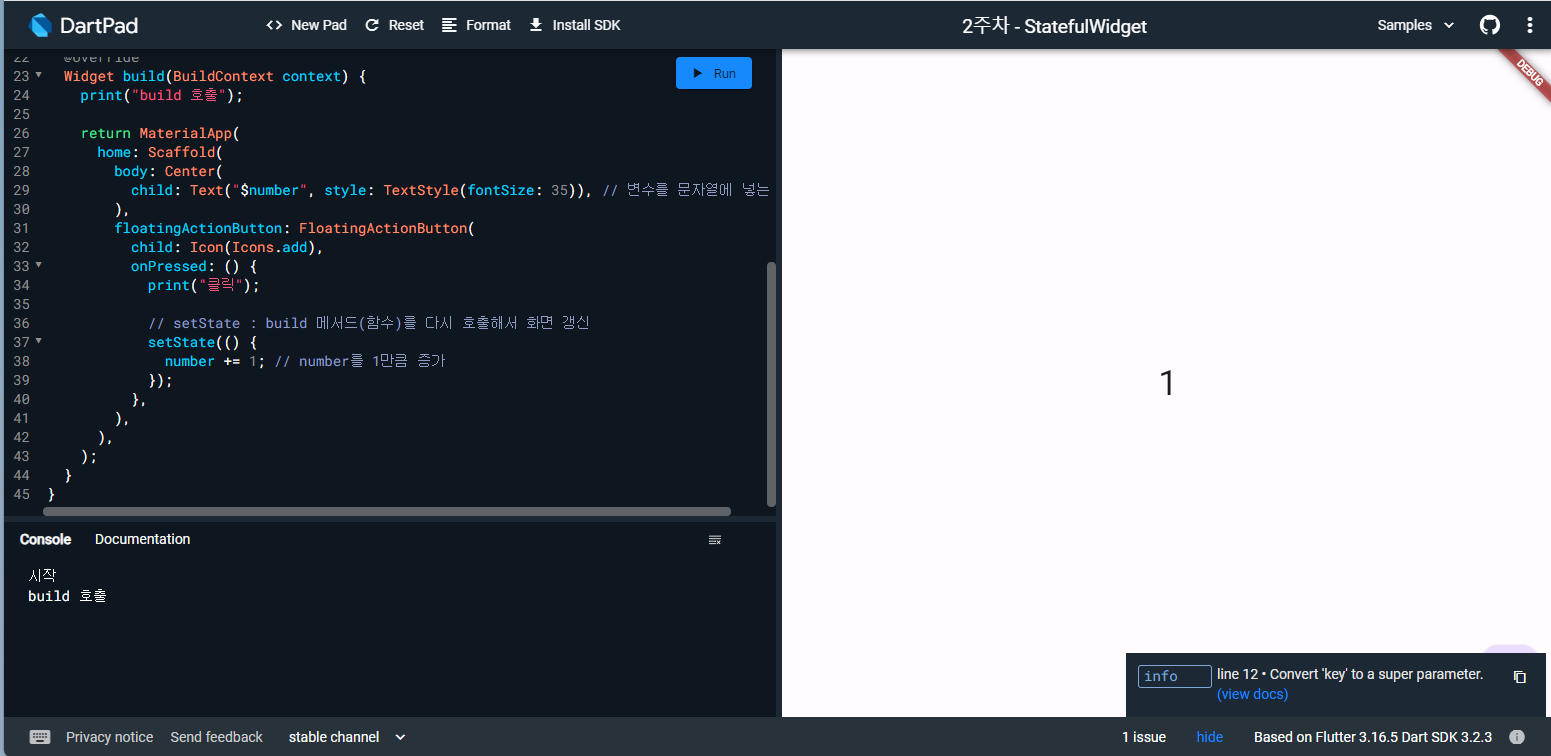This screenshot has height=756, width=1551.
Task: Click code line 'return MaterialApp('
Action: coord(160,133)
